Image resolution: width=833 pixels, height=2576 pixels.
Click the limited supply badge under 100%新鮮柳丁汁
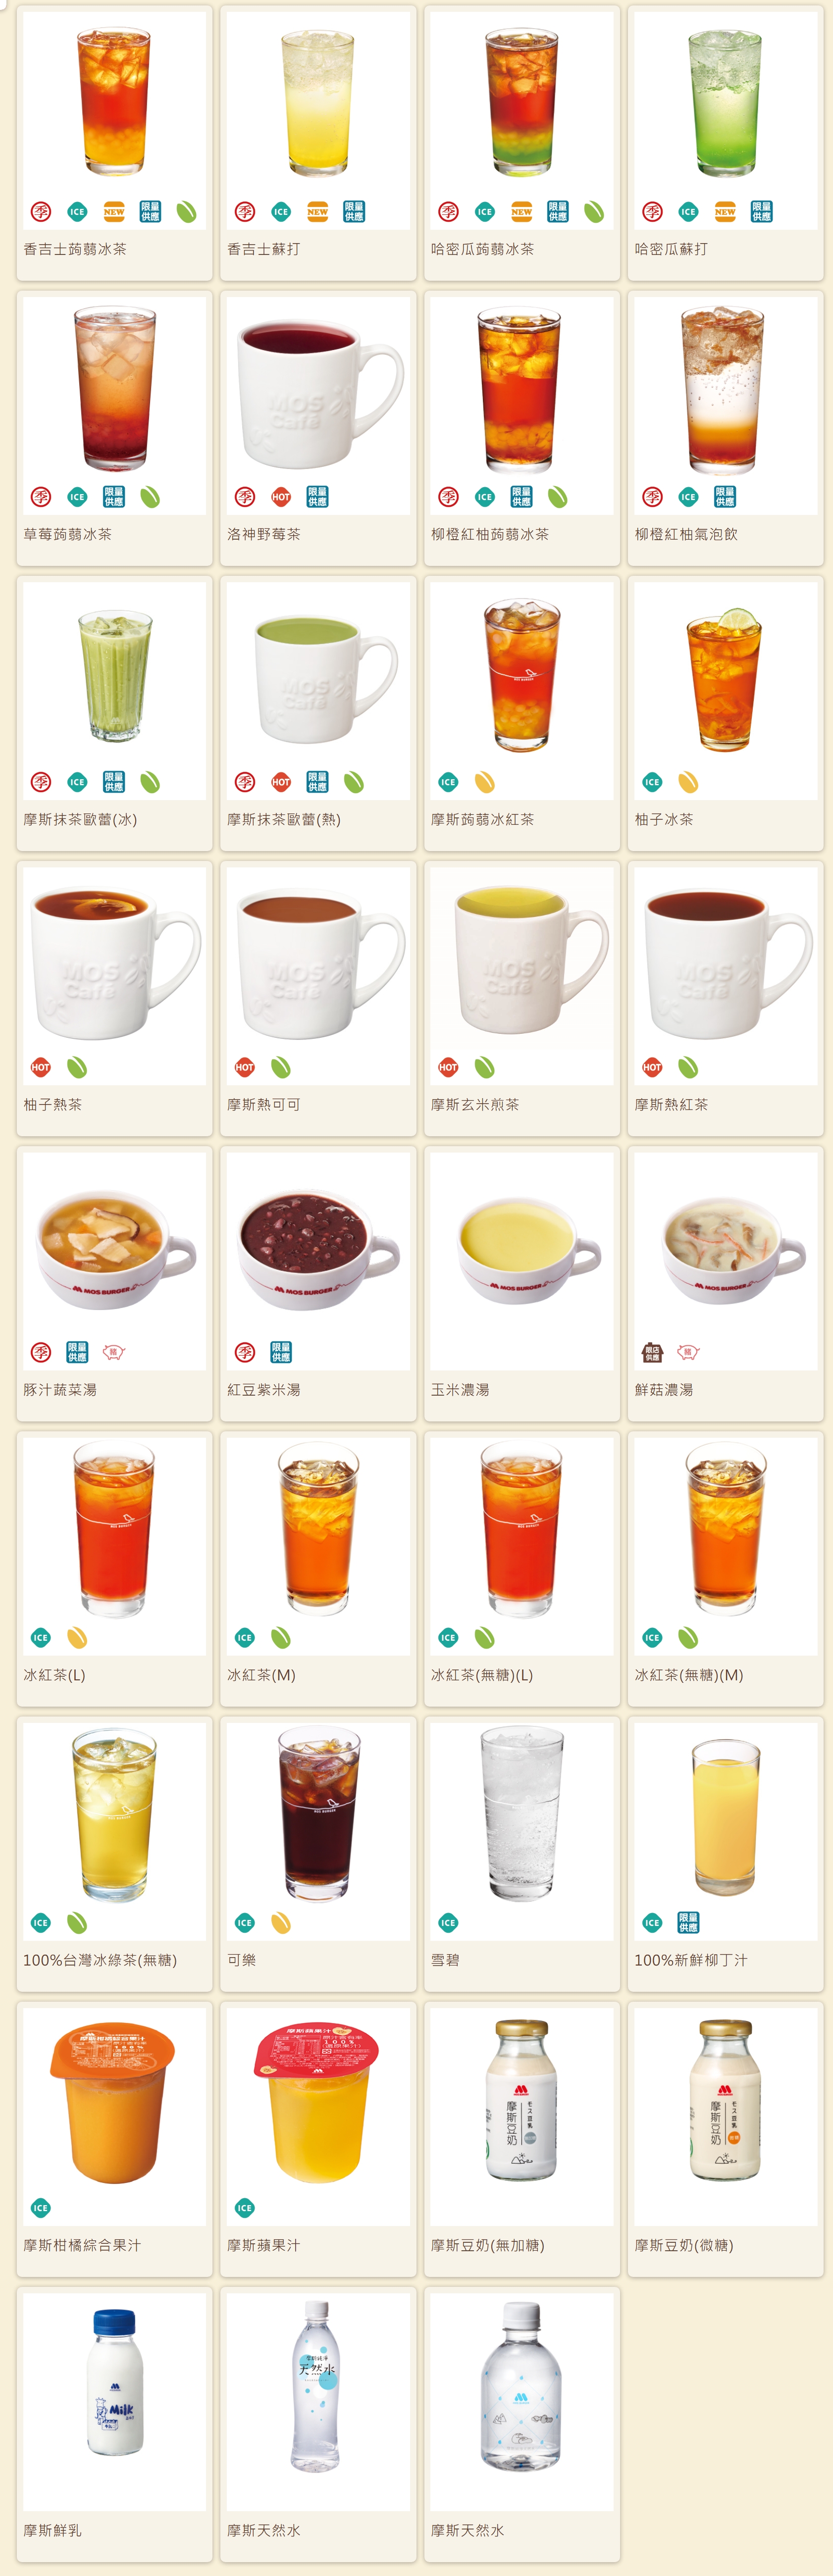tap(688, 1922)
